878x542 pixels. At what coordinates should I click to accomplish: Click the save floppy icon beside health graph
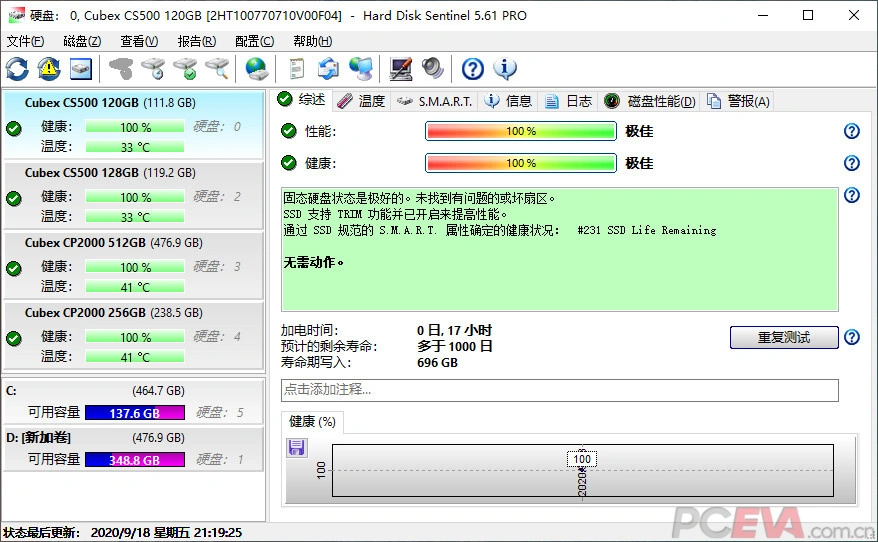click(296, 448)
